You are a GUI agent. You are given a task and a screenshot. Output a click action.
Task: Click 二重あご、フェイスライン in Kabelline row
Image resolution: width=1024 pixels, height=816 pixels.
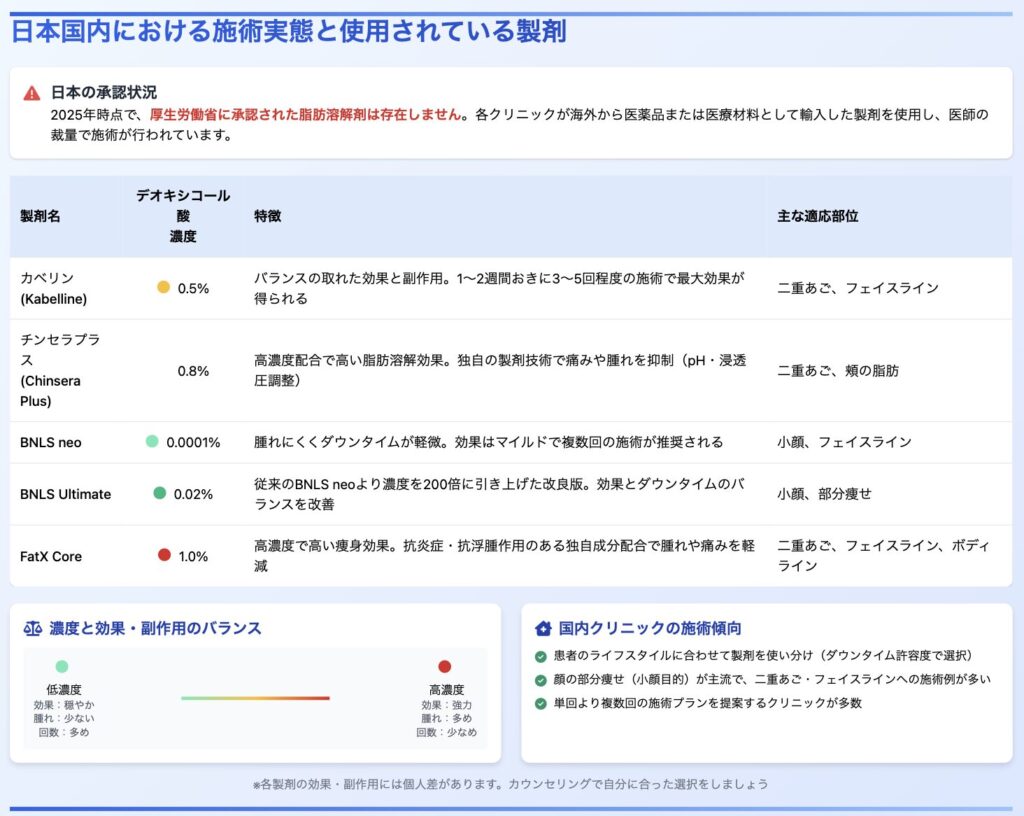[x=858, y=288]
